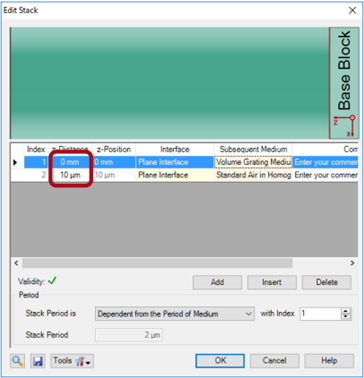Click the Base Block side label

[x=344, y=70]
